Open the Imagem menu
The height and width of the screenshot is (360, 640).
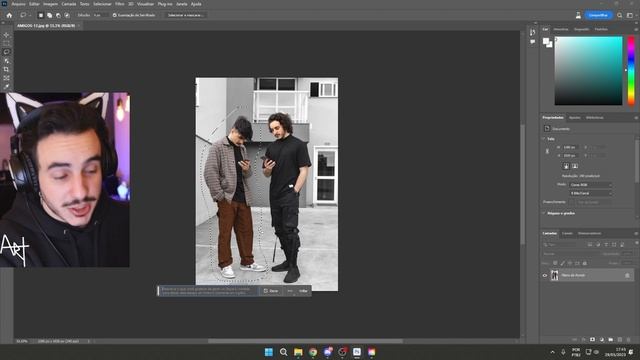point(51,4)
